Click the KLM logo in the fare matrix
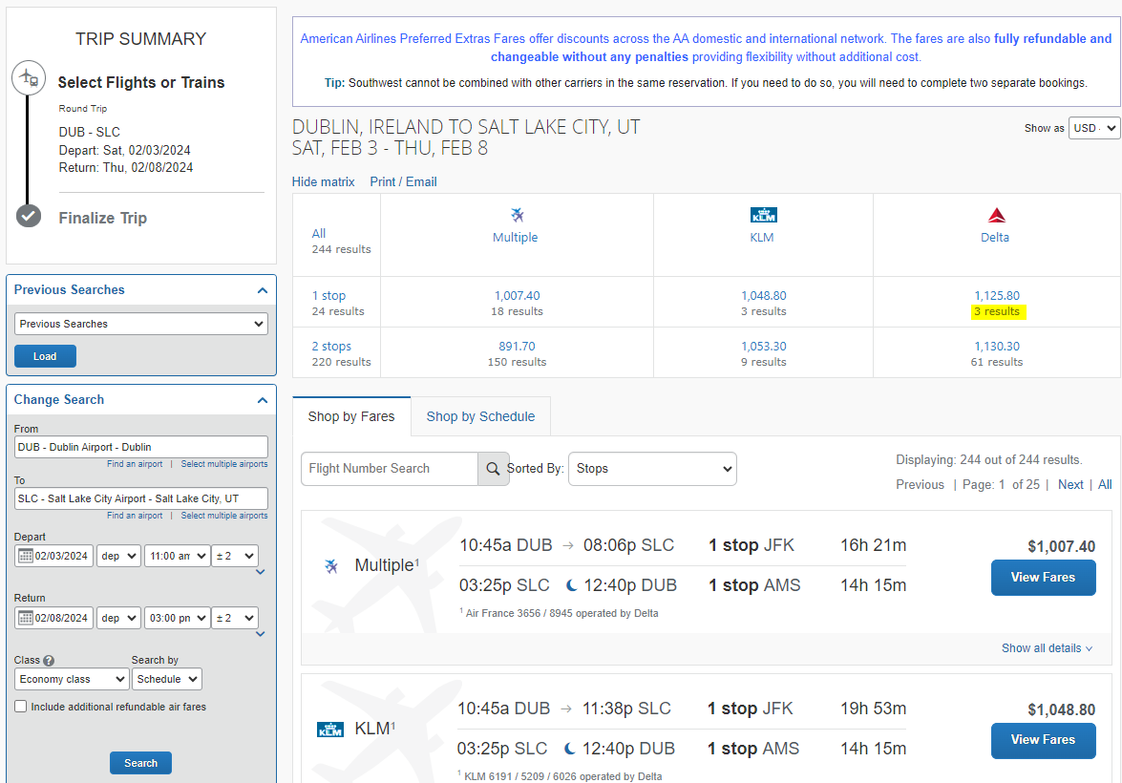This screenshot has height=783, width=1122. tap(764, 215)
